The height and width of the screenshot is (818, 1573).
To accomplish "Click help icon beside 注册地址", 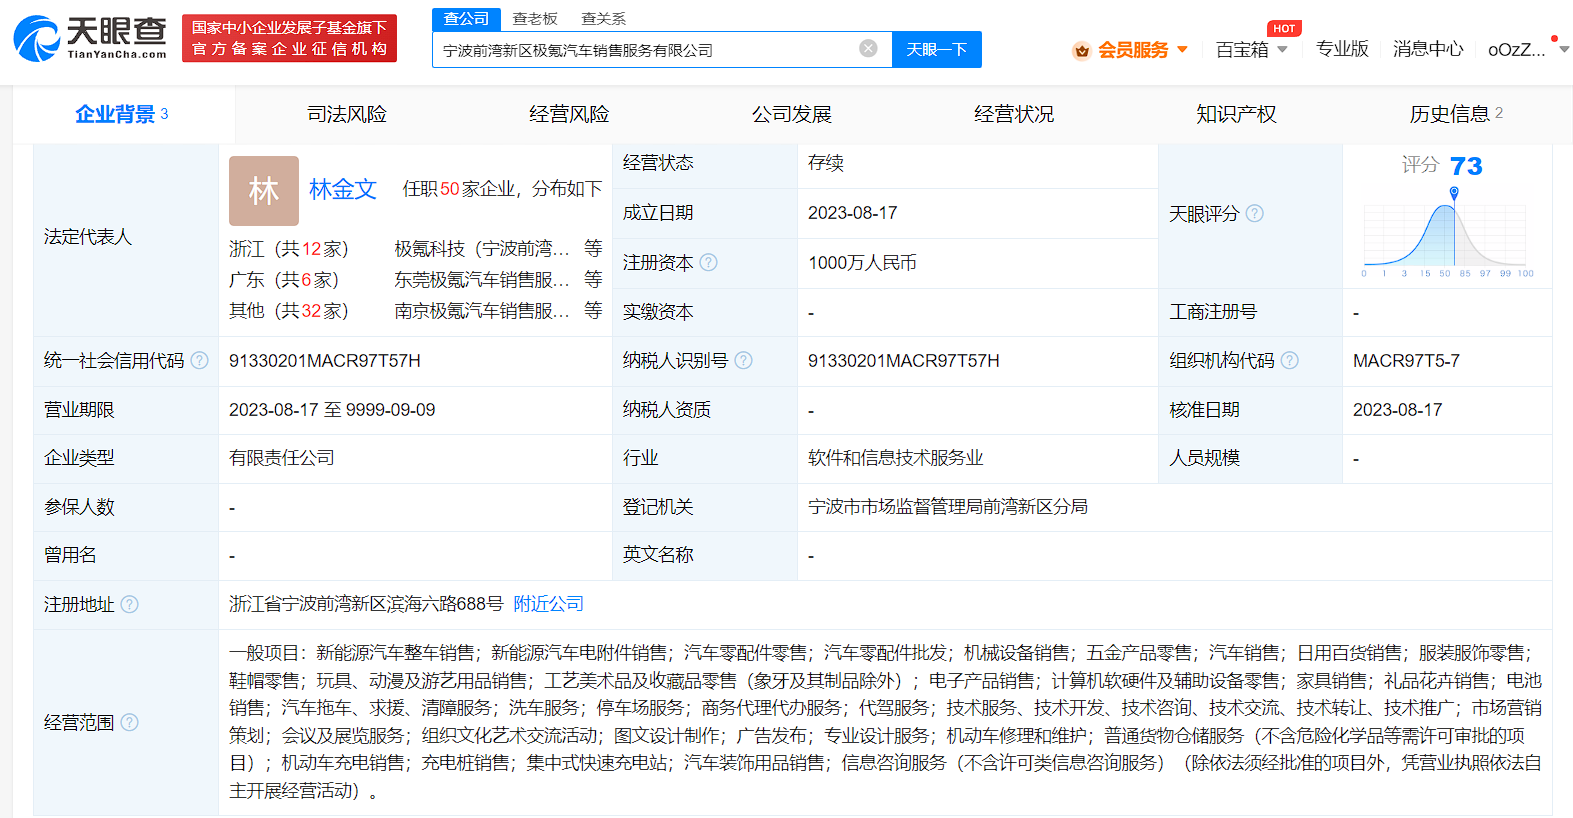I will (129, 604).
